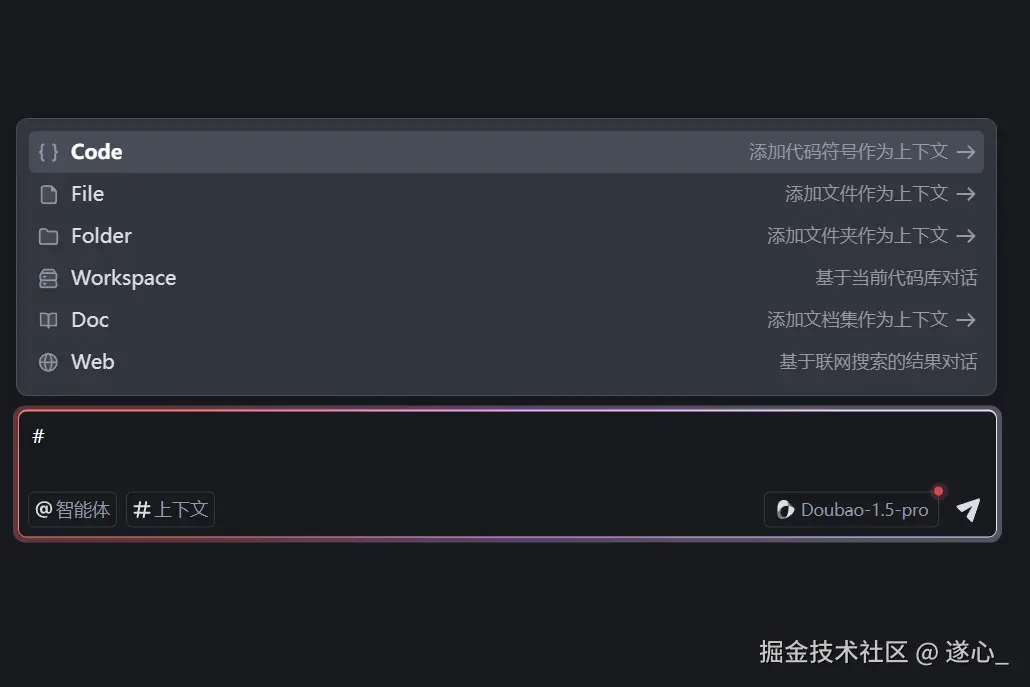
Task: Click the Folder icon in the list
Action: pos(48,236)
